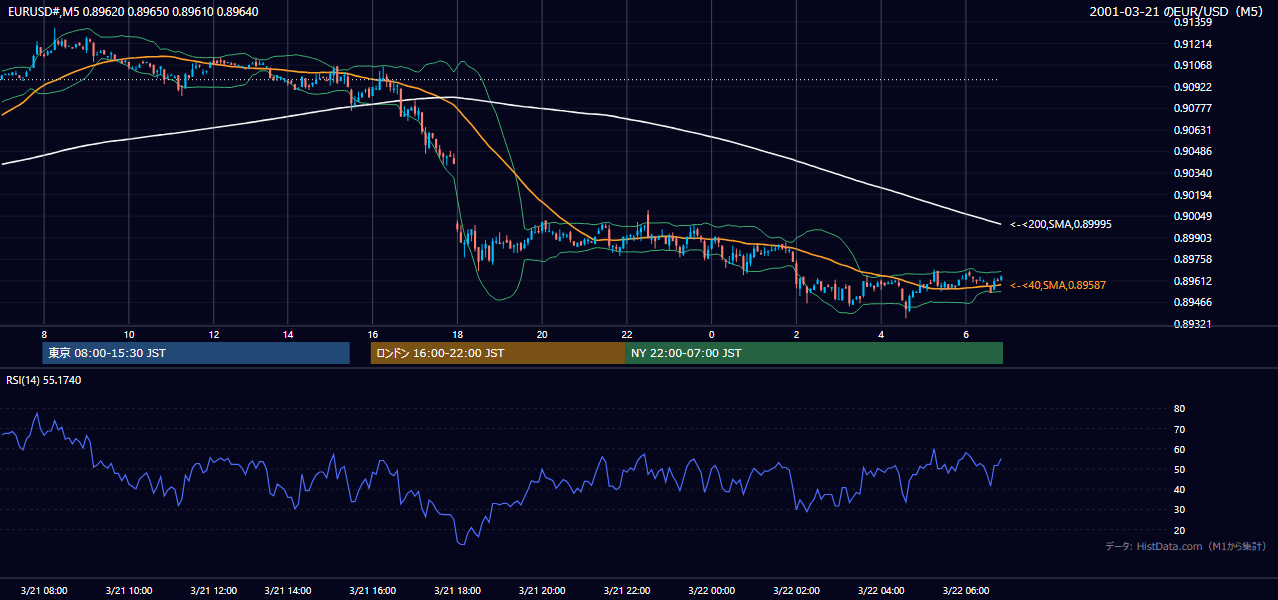The height and width of the screenshot is (600, 1278).
Task: Click the RSI scale value 50
Action: click(x=1179, y=469)
